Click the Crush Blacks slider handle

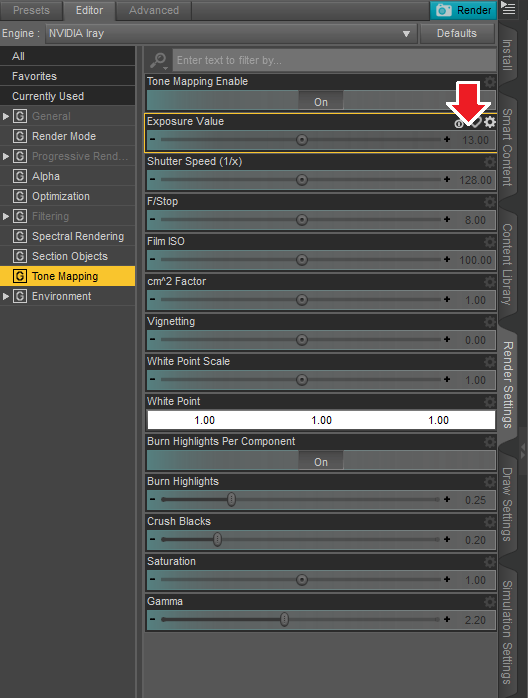point(217,540)
